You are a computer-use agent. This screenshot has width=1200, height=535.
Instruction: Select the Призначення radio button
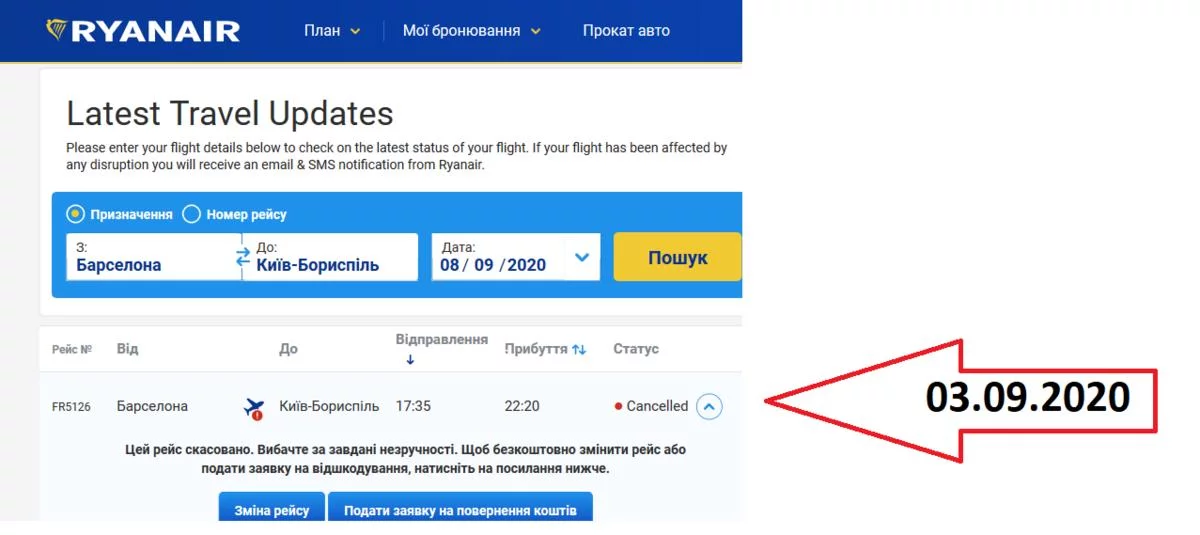[75, 214]
